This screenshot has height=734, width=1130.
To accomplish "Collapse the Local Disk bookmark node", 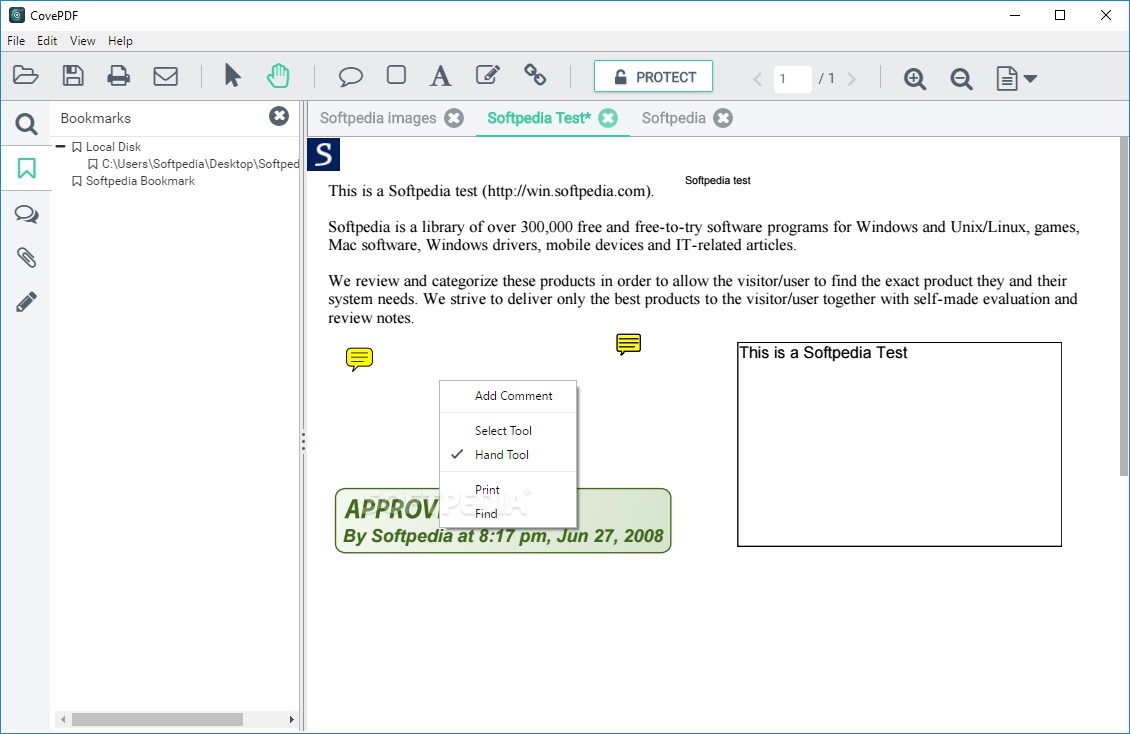I will coord(61,146).
